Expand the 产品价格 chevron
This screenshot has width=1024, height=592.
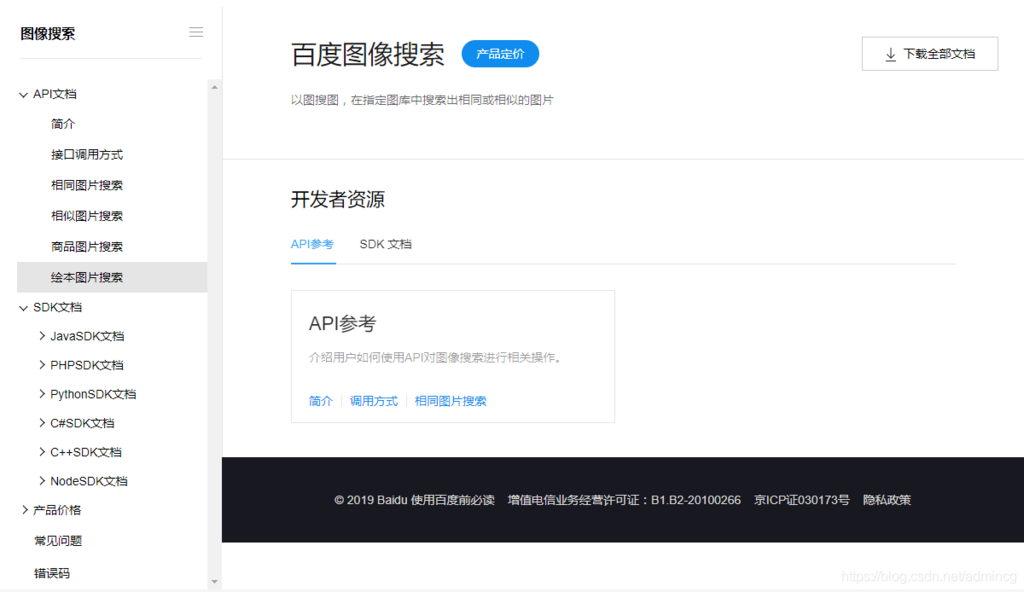pos(24,510)
